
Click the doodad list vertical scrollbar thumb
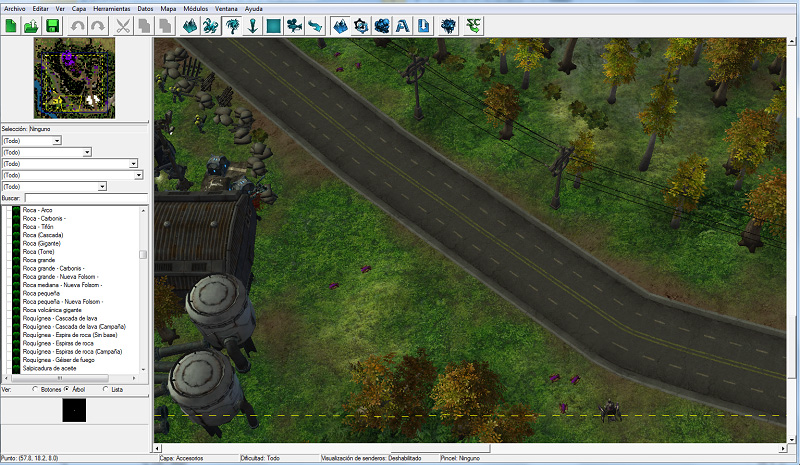click(x=143, y=254)
